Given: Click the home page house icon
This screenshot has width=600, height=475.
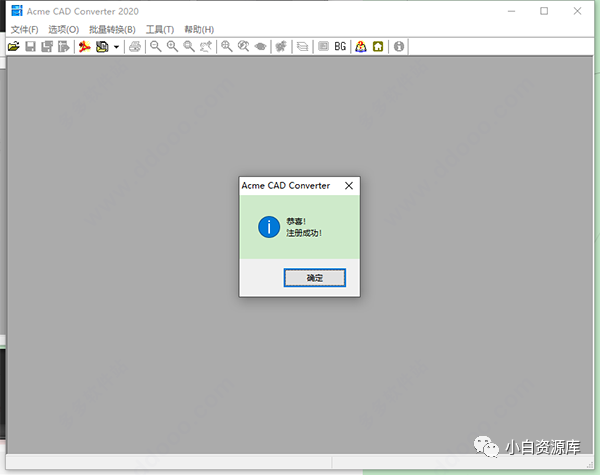Looking at the screenshot, I should point(378,47).
